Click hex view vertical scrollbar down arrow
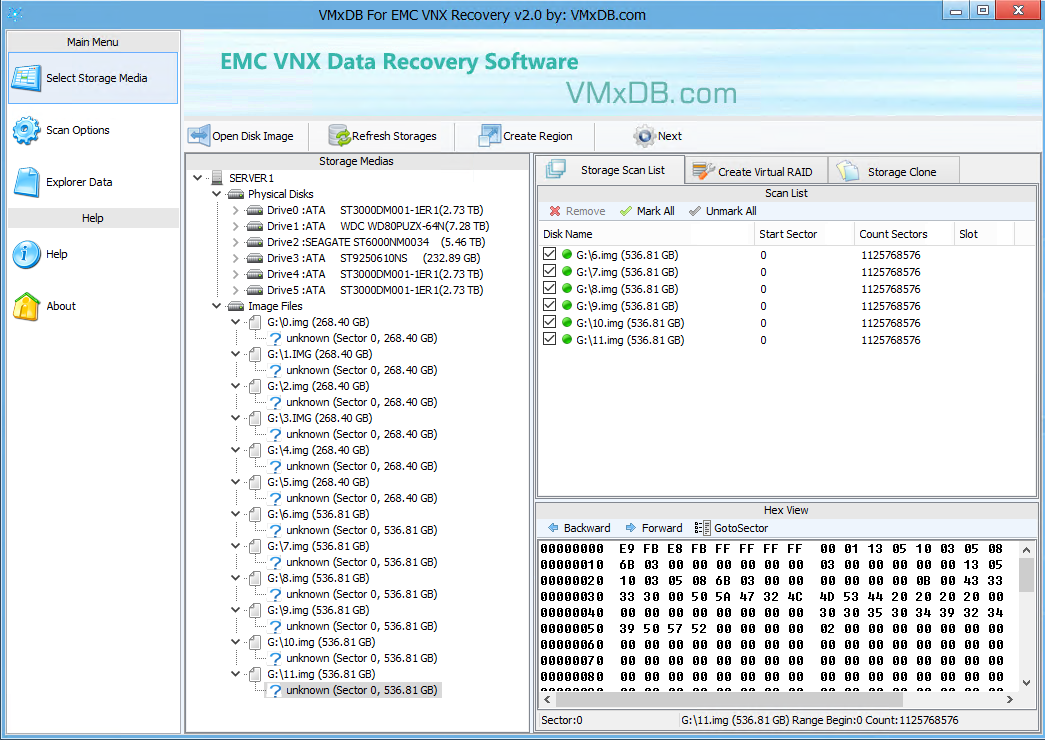Viewport: 1045px width, 740px height. (1026, 683)
